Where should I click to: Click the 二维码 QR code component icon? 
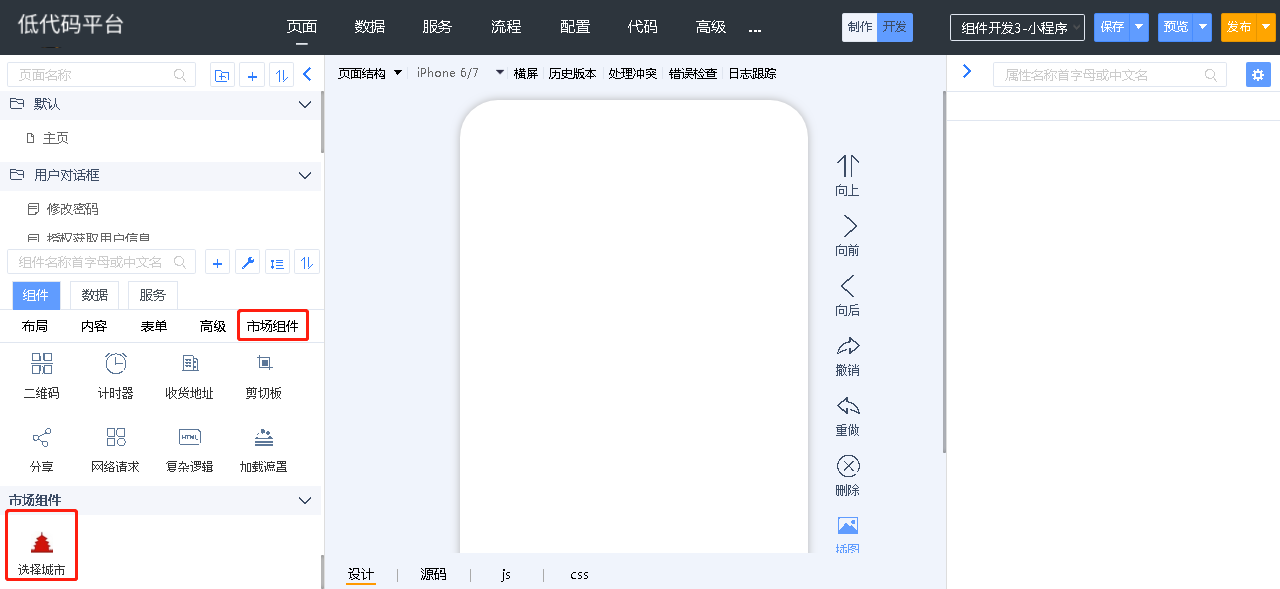[41, 364]
